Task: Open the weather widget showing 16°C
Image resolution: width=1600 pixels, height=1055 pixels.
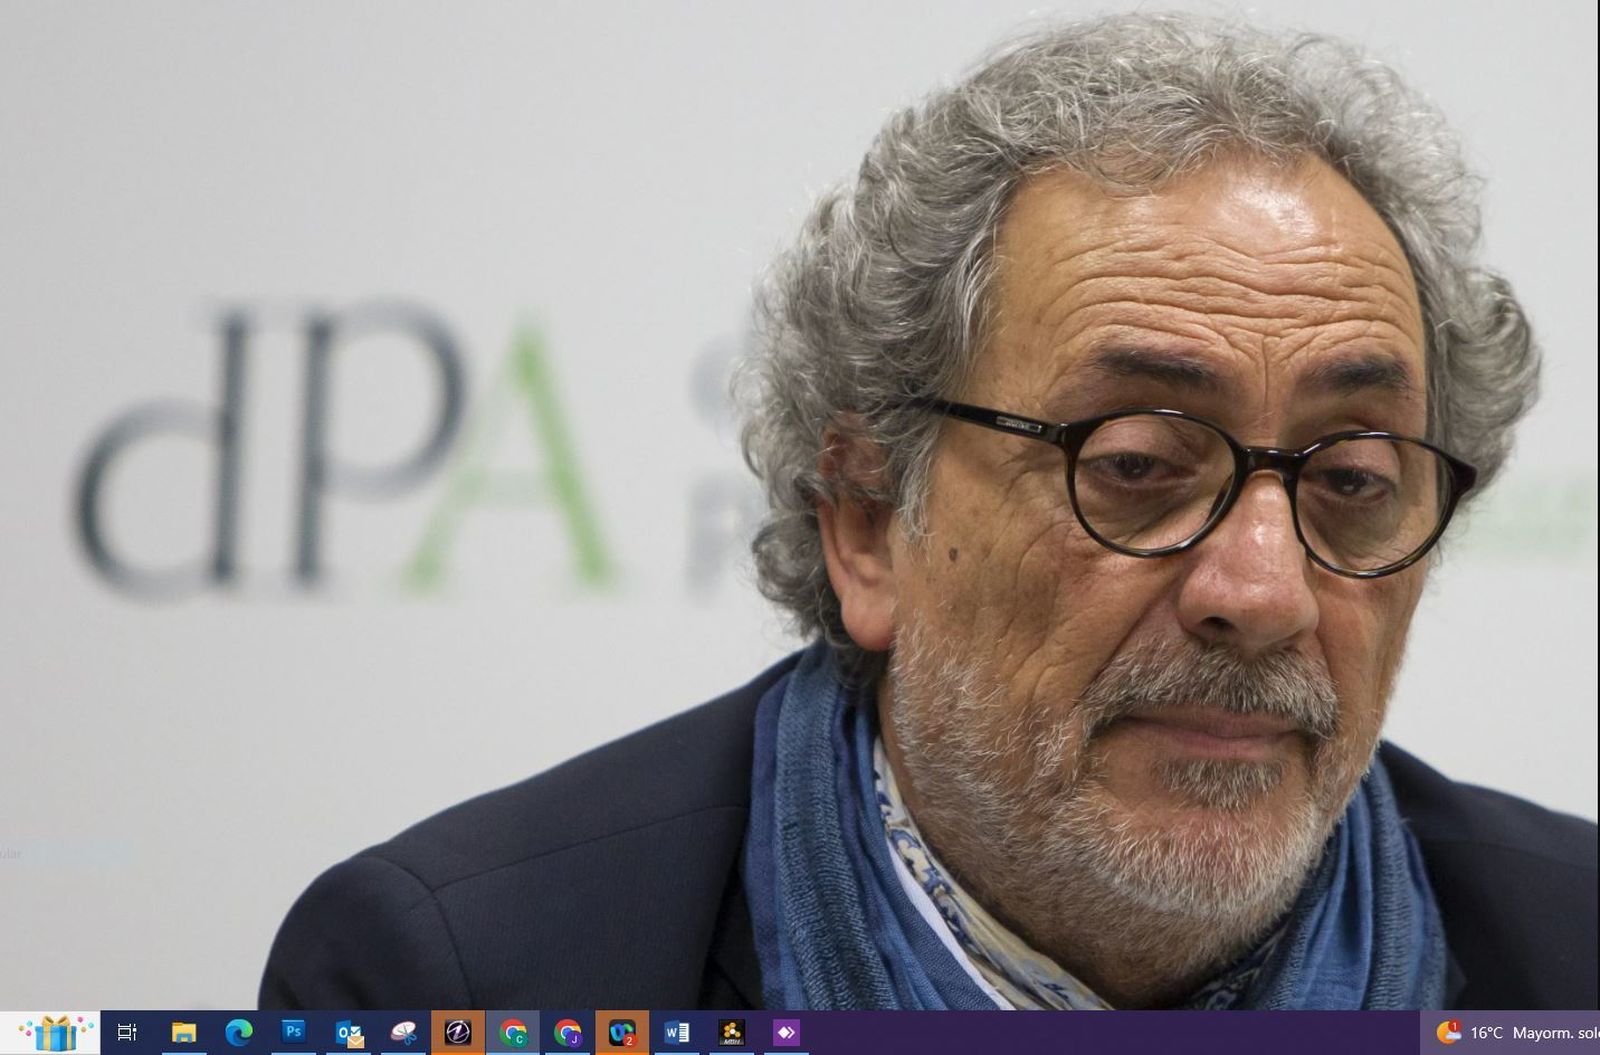Action: coord(1510,1032)
